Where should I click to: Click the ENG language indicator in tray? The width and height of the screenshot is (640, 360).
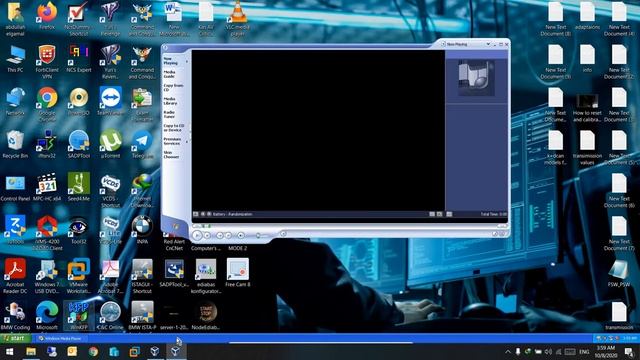584,351
